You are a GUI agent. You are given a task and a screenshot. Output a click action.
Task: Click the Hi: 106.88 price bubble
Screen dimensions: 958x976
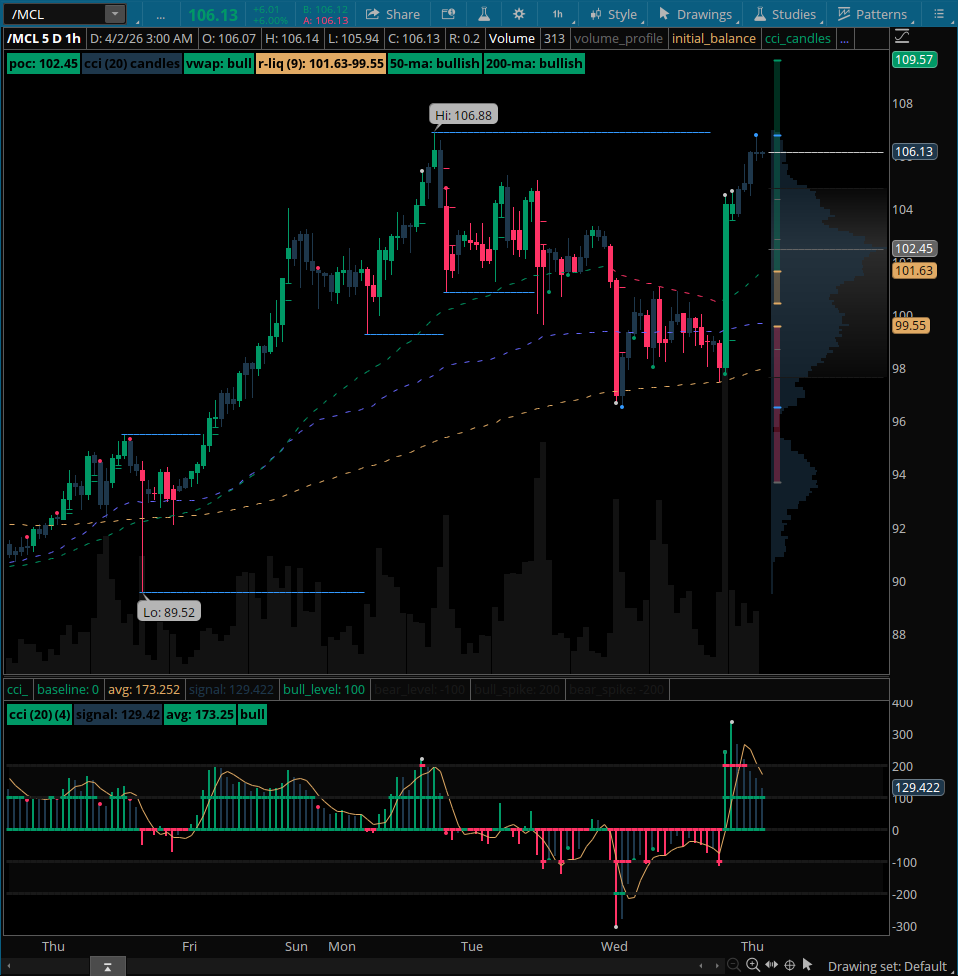click(463, 115)
